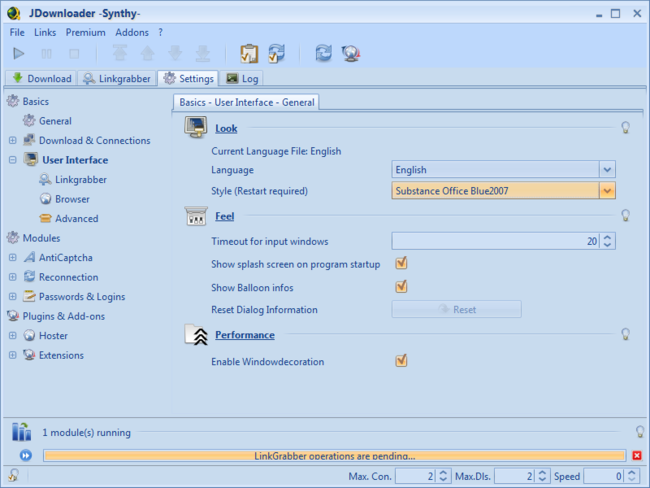Click the Timeout for input windows field
The height and width of the screenshot is (488, 650).
tap(495, 241)
